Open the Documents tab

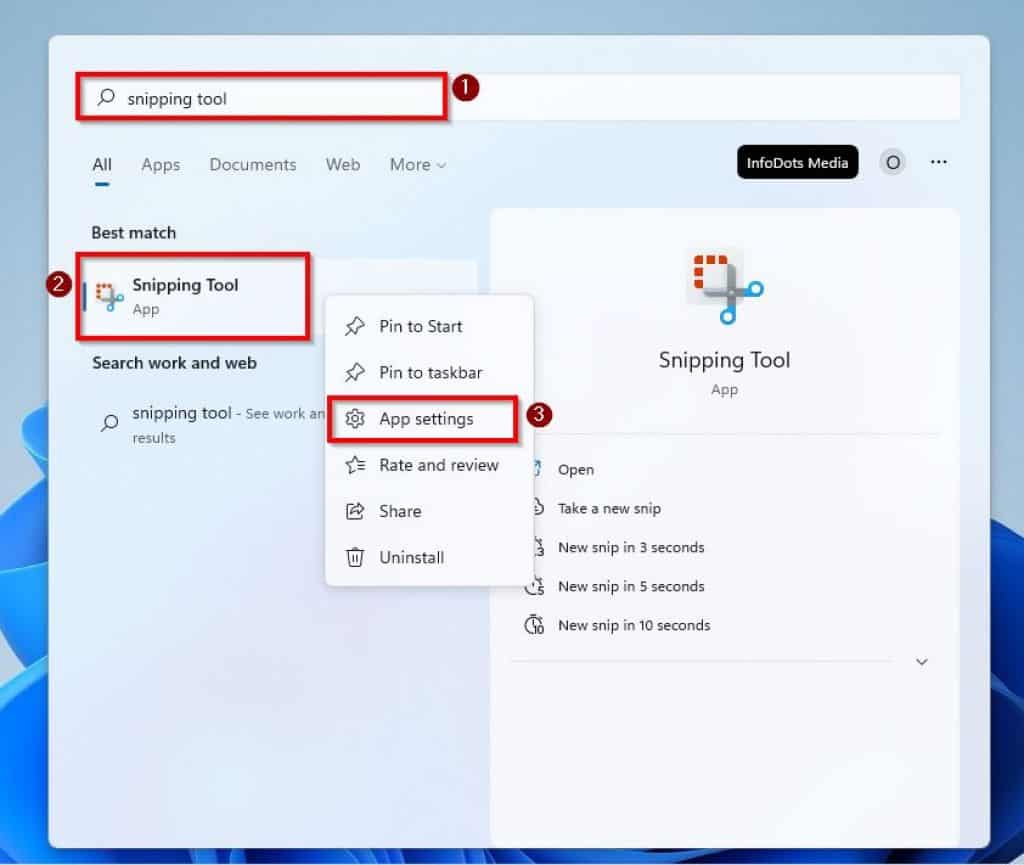[253, 165]
